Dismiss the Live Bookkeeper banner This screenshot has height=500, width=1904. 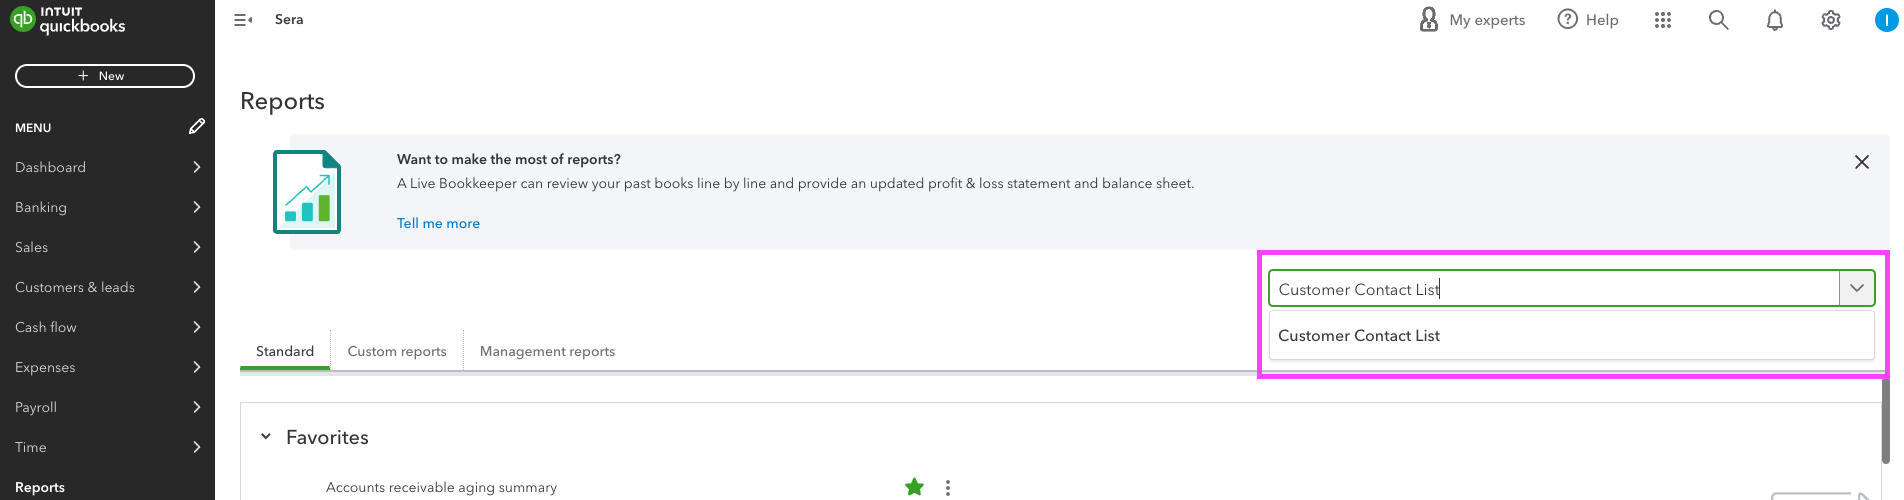click(1862, 162)
